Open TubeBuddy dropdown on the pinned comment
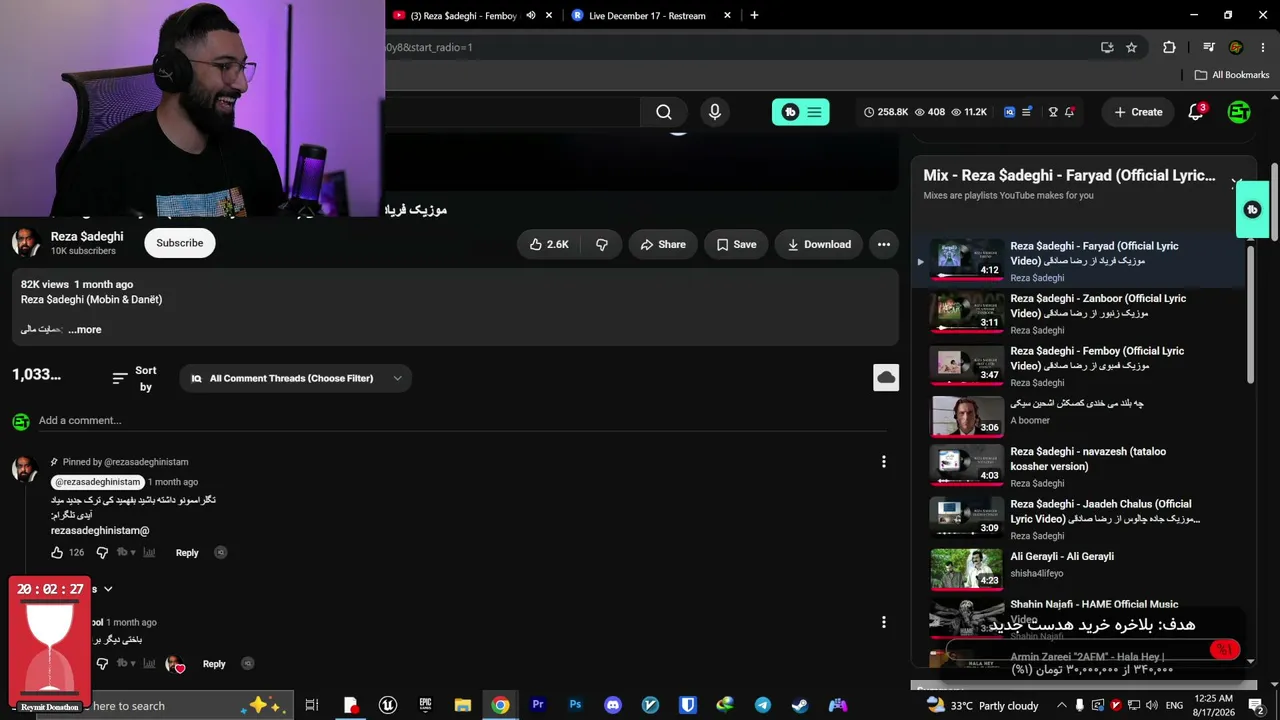The image size is (1280, 720). [125, 552]
